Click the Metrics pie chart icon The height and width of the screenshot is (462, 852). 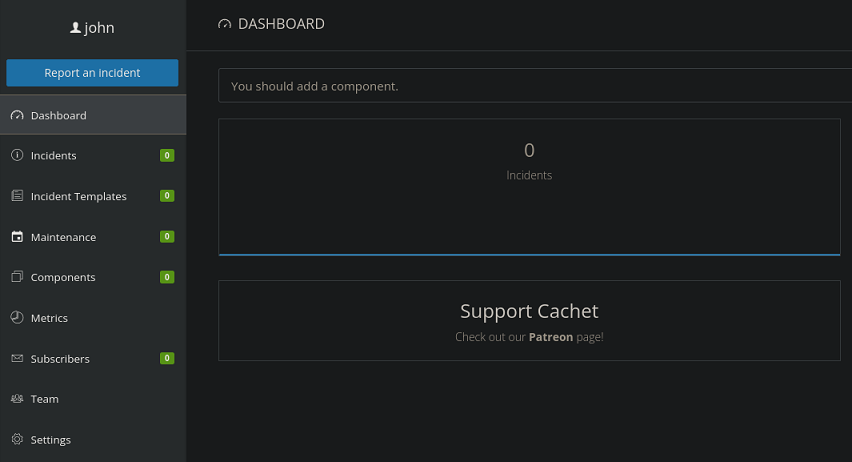(x=17, y=318)
